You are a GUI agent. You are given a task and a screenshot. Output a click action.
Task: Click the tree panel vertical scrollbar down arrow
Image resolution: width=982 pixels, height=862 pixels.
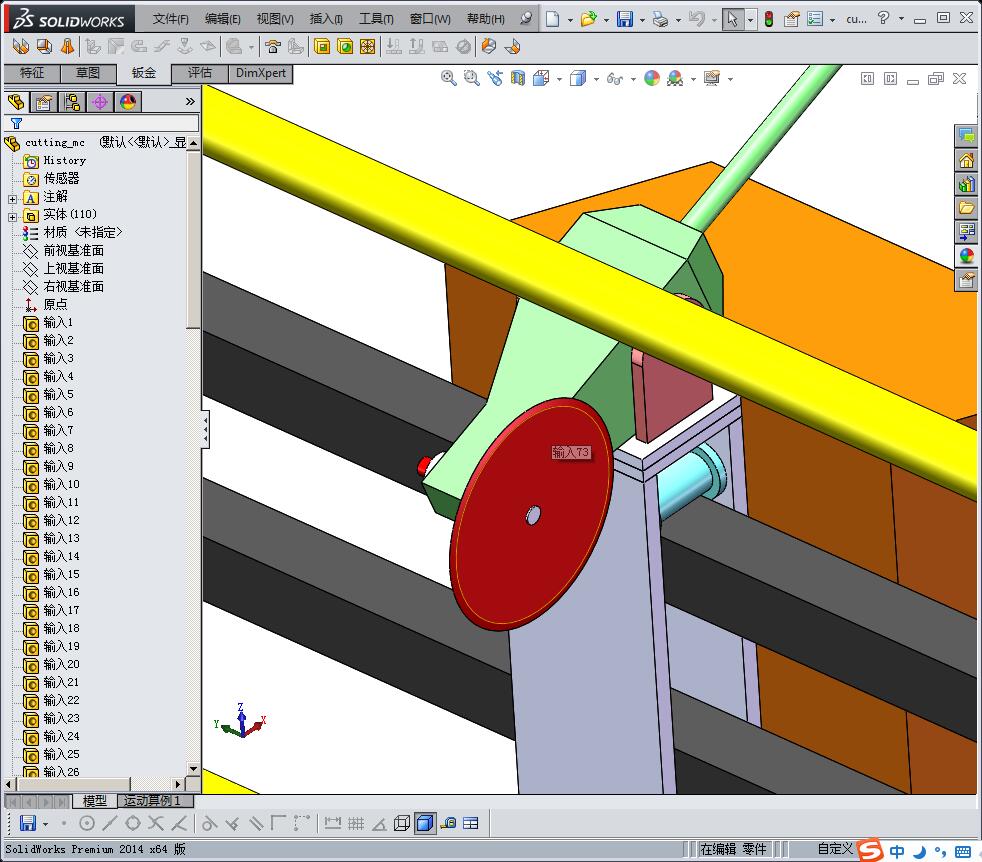(194, 769)
